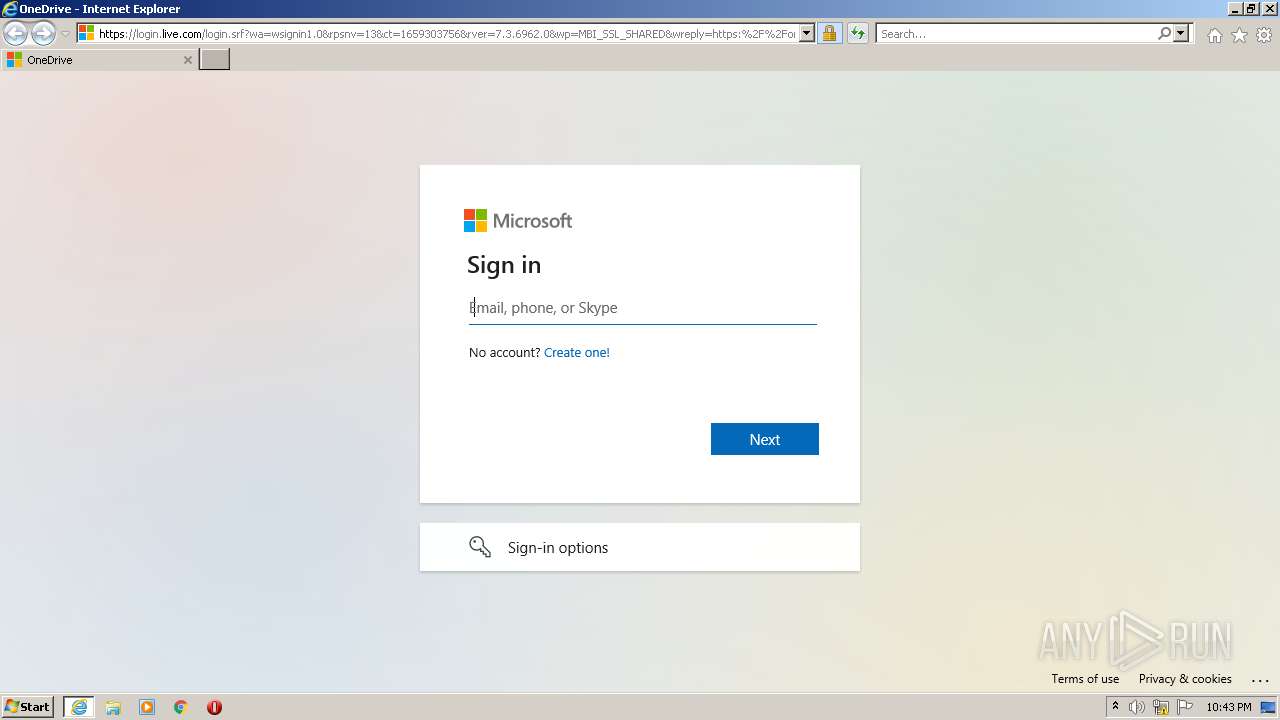Refresh the page with the green arrows
Viewport: 1280px width, 720px height.
857,34
